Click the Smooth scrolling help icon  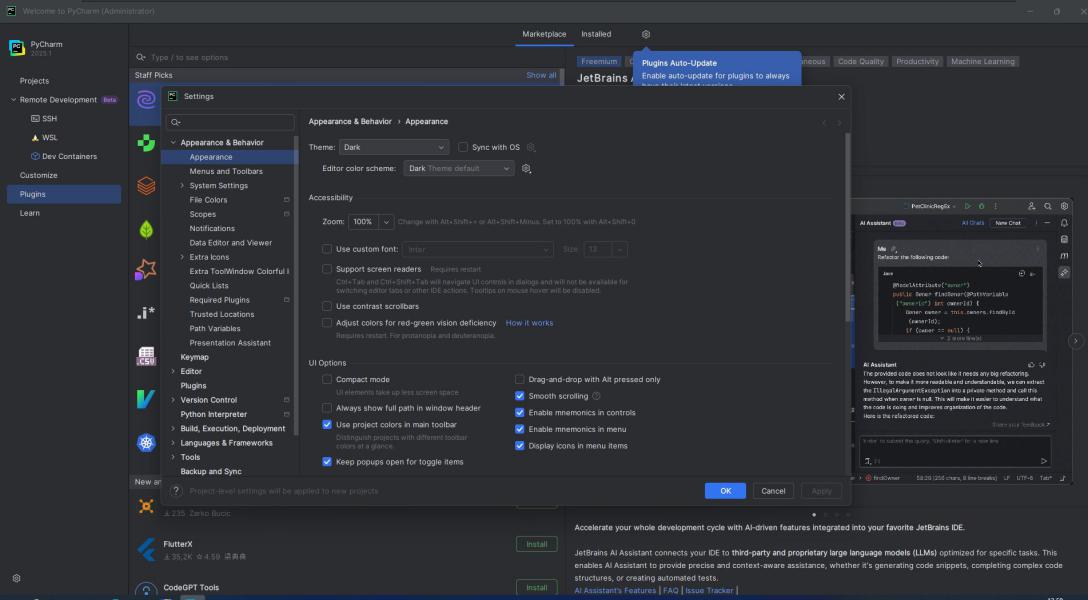[597, 397]
